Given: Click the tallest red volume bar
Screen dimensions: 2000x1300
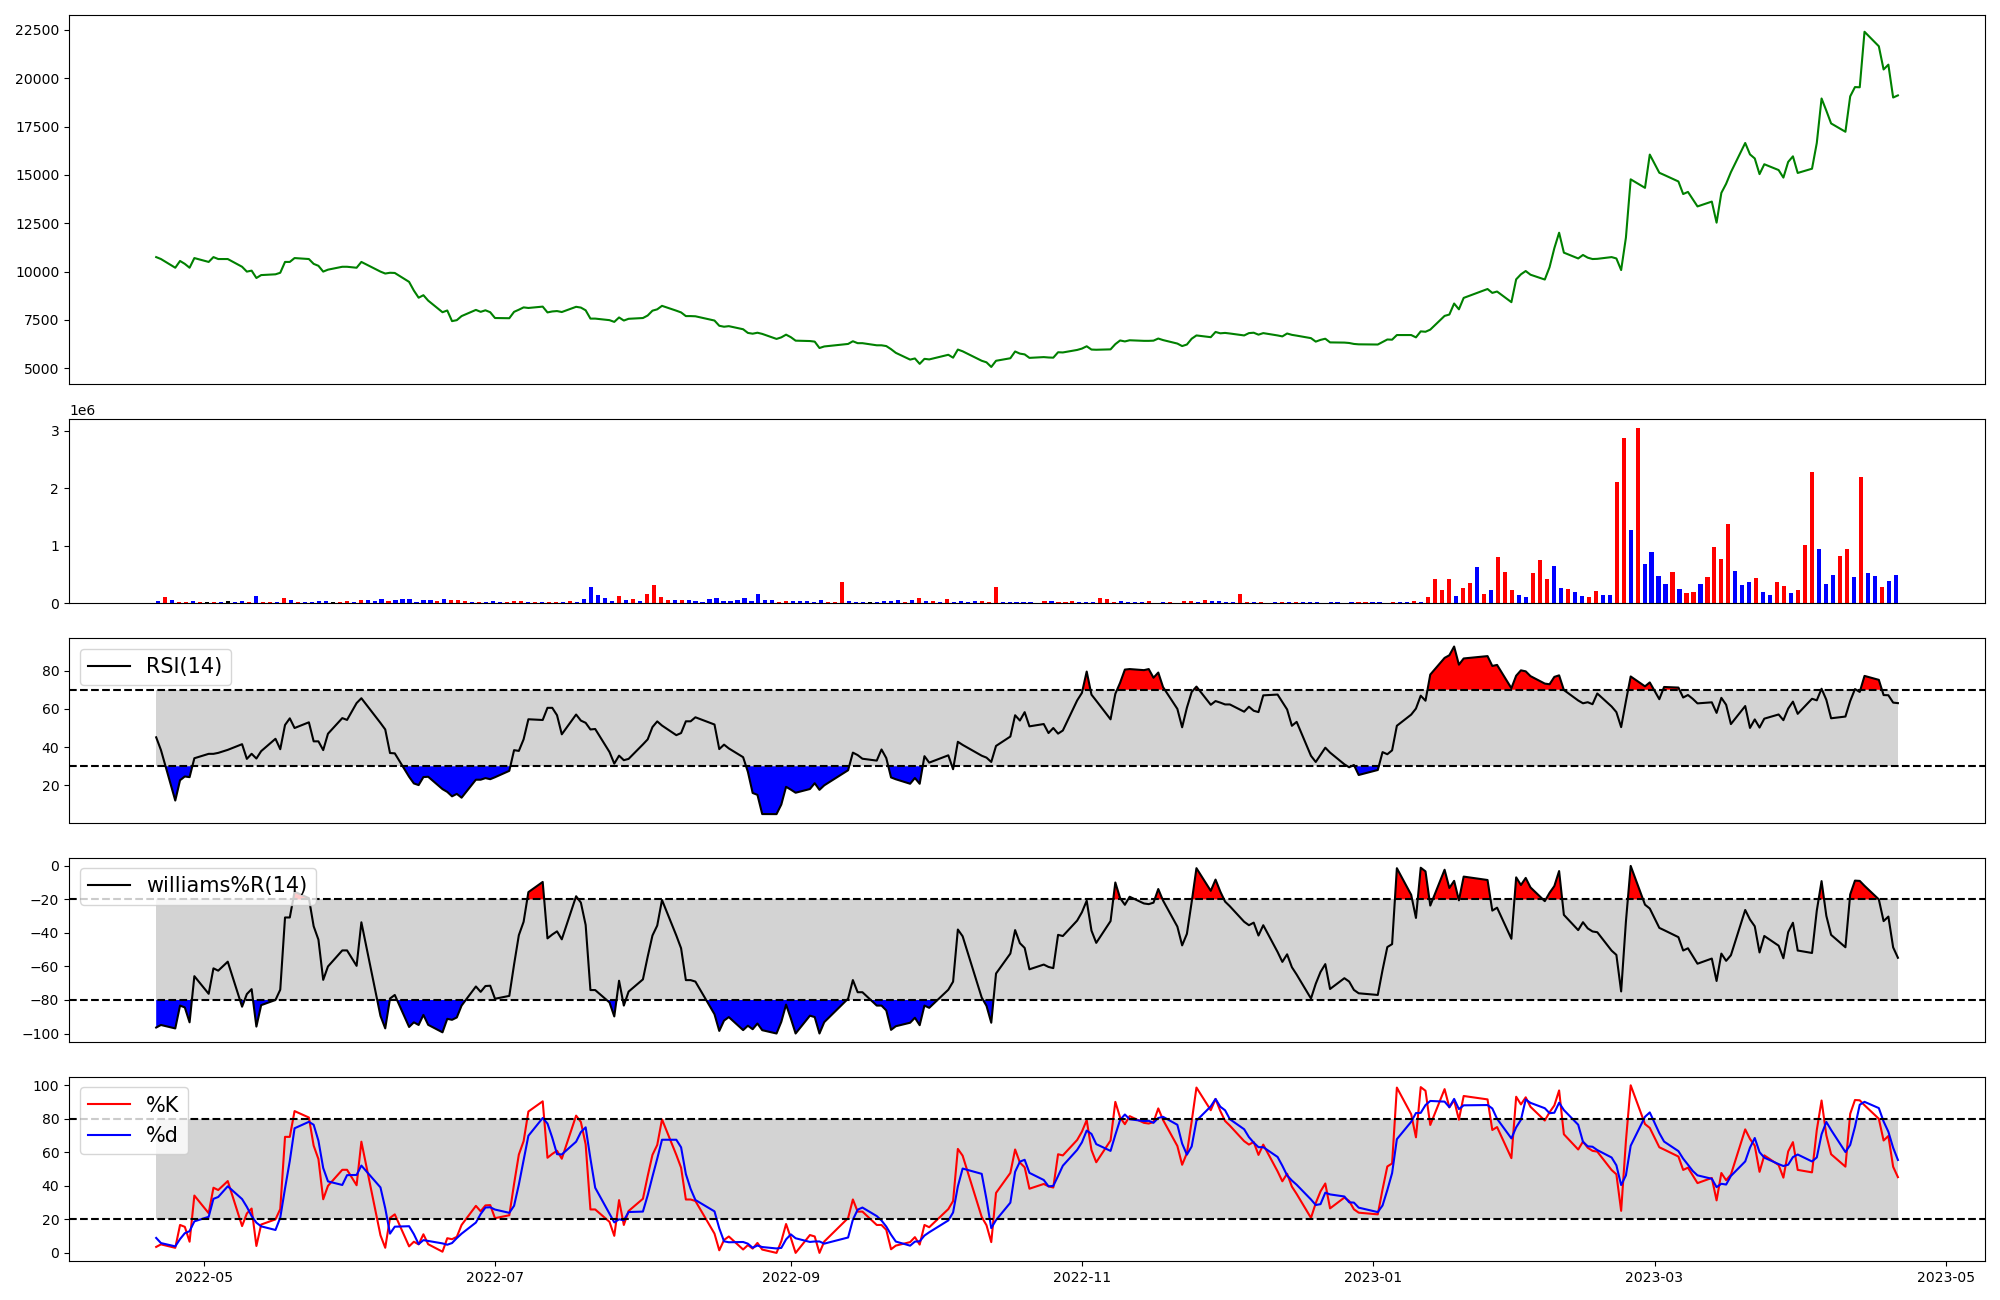Looking at the screenshot, I should pyautogui.click(x=1638, y=515).
